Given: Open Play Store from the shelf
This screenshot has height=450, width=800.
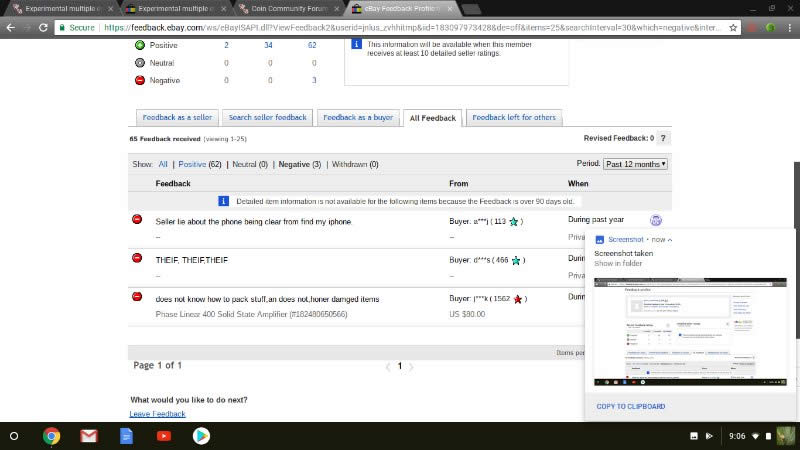Looking at the screenshot, I should [x=201, y=436].
